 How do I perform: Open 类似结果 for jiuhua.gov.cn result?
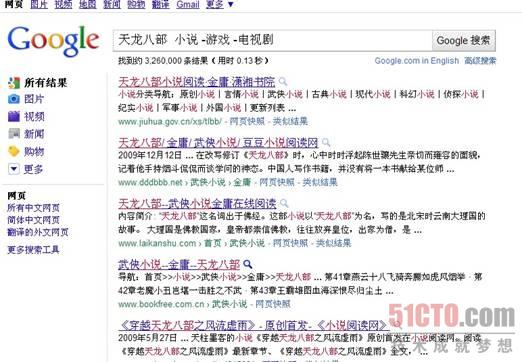(290, 121)
